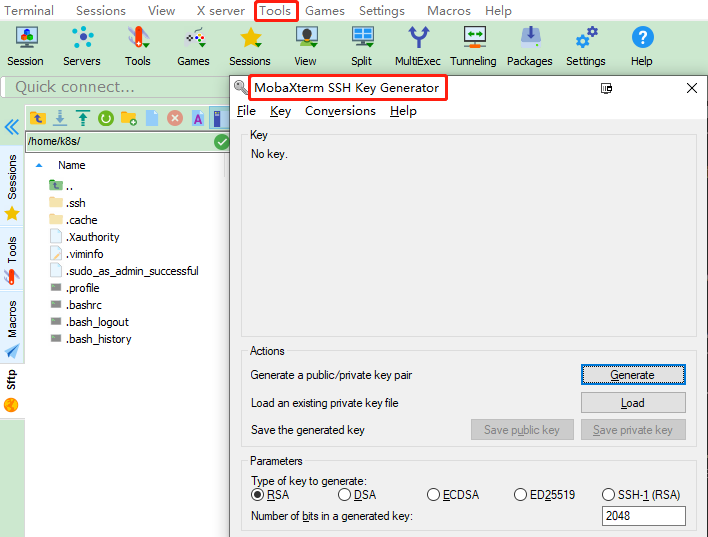Select the .Xauthority file
Viewport: 708px width, 537px height.
(x=84, y=237)
